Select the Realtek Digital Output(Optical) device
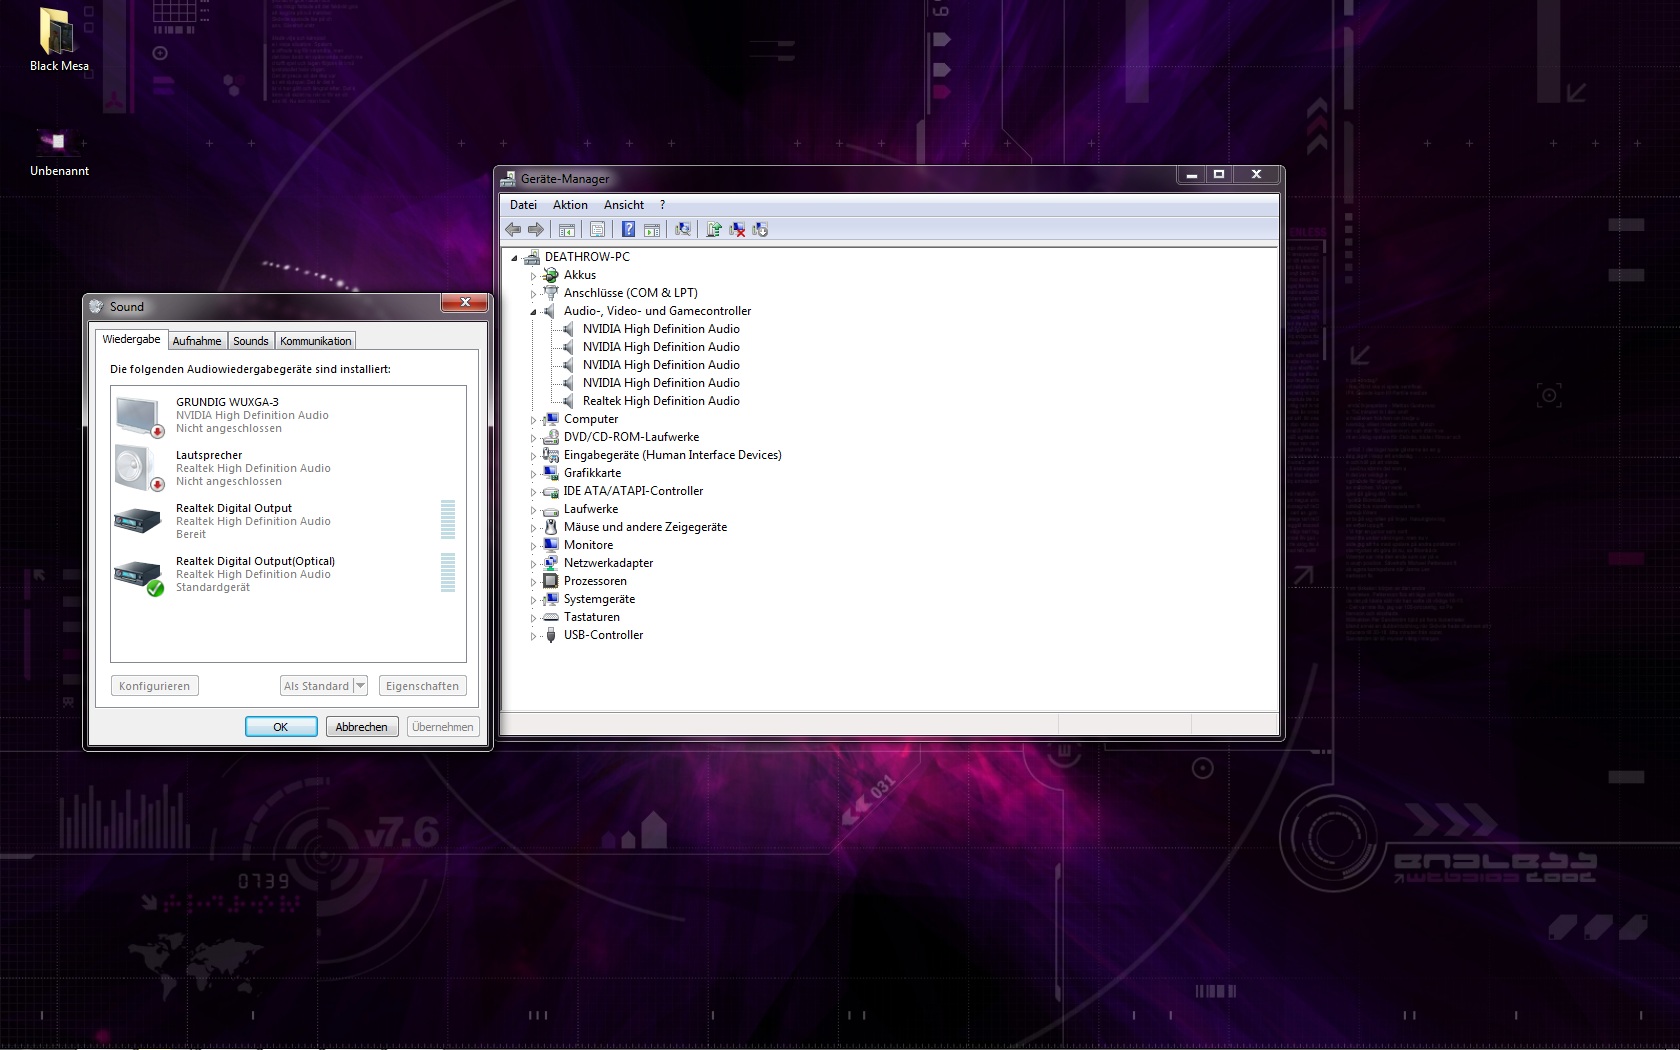This screenshot has height=1050, width=1680. 287,575
